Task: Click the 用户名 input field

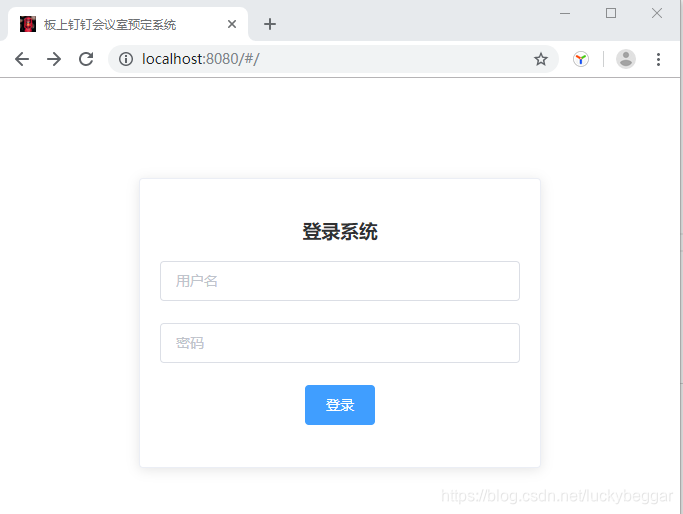Action: click(x=340, y=281)
